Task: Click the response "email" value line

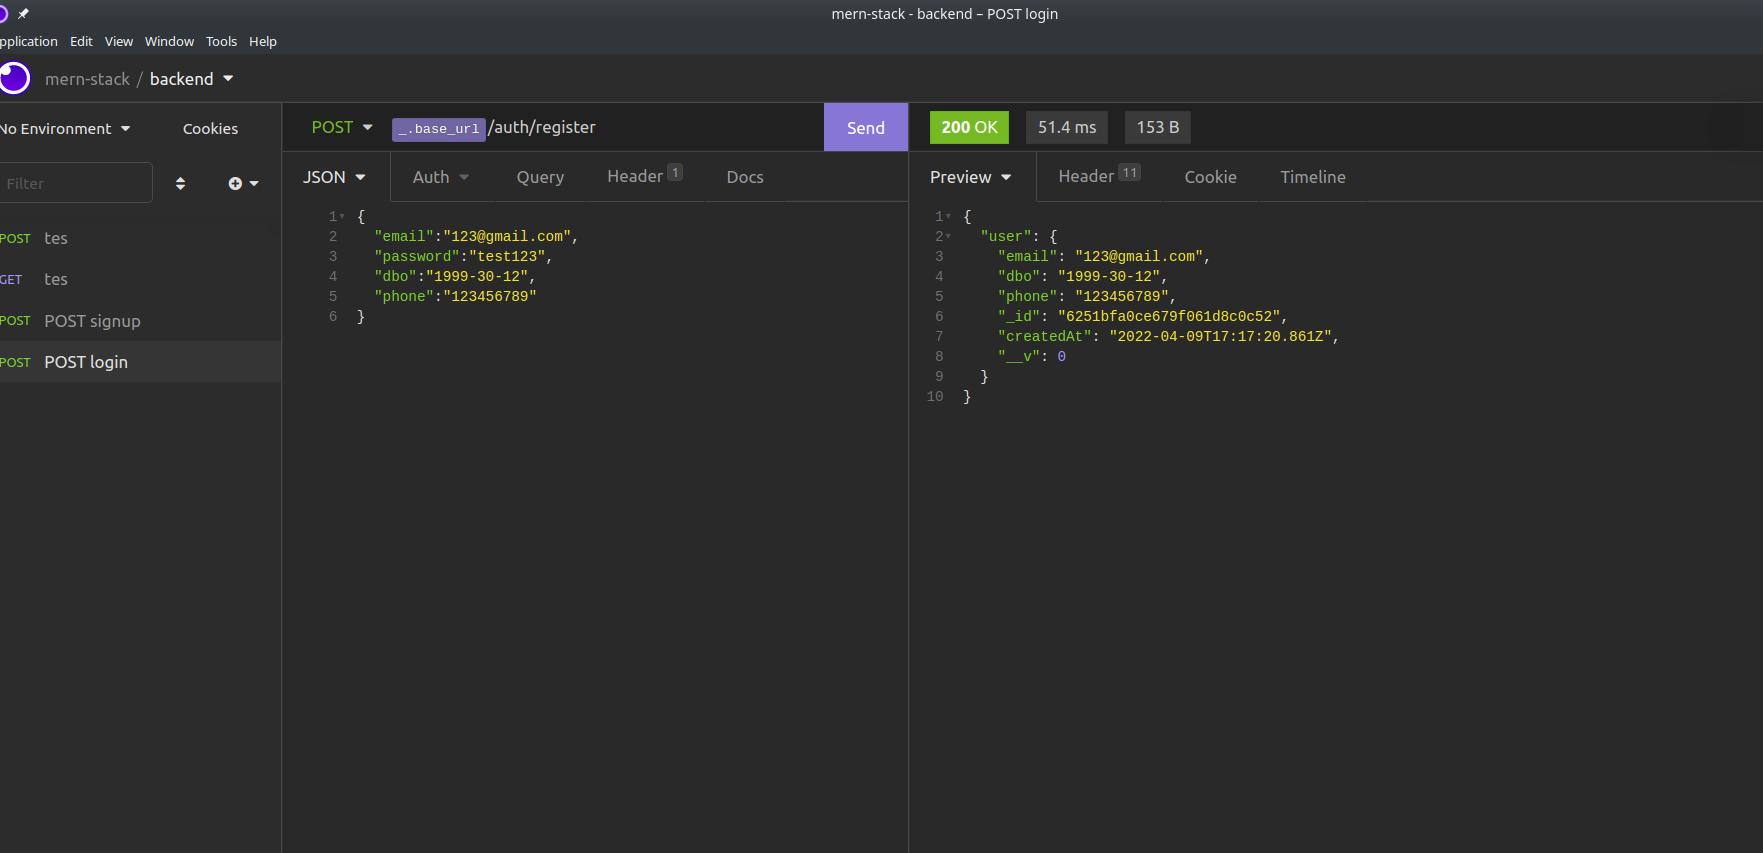Action: click(x=1104, y=256)
